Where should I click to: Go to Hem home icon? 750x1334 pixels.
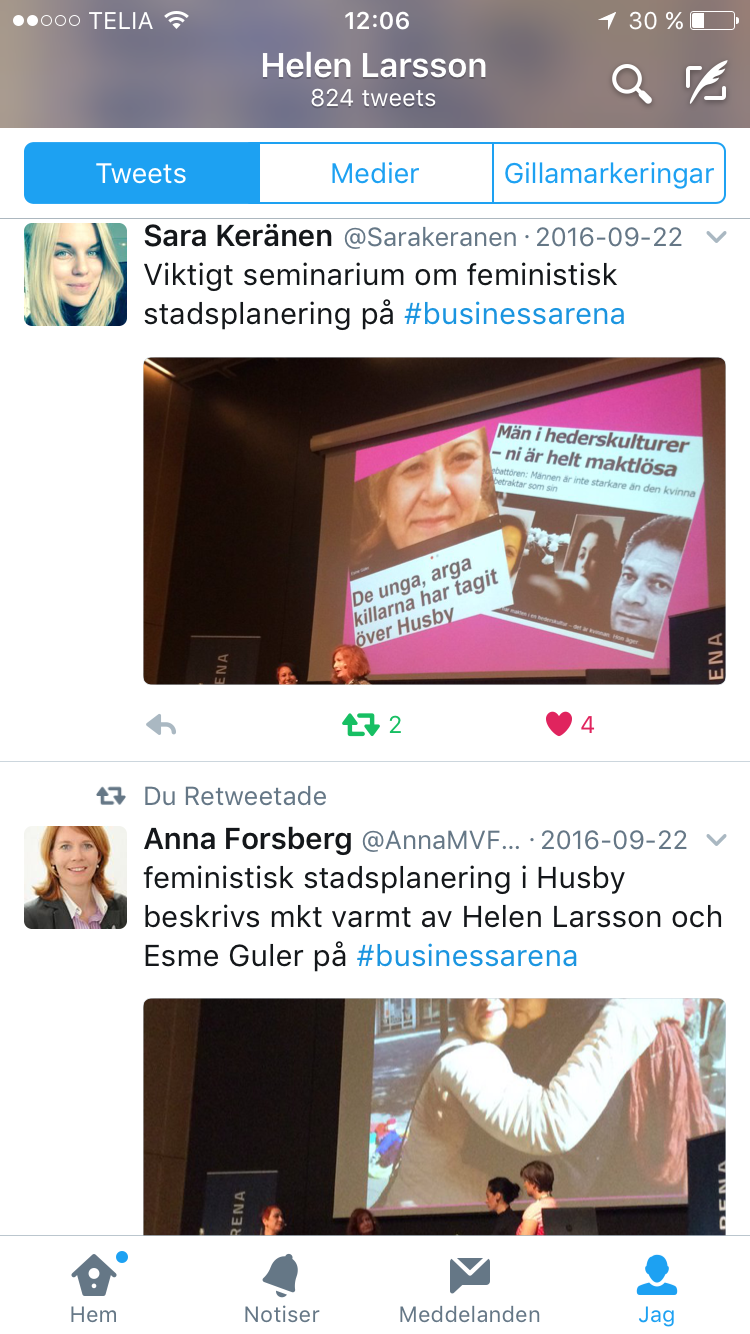click(x=94, y=1288)
